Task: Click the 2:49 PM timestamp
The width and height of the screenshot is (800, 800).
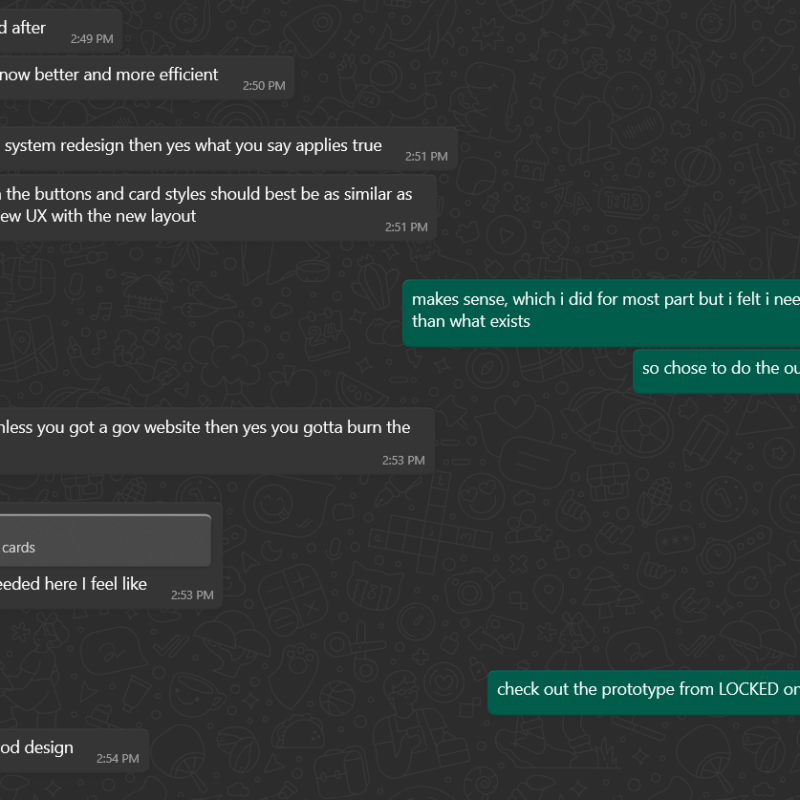Action: point(92,39)
